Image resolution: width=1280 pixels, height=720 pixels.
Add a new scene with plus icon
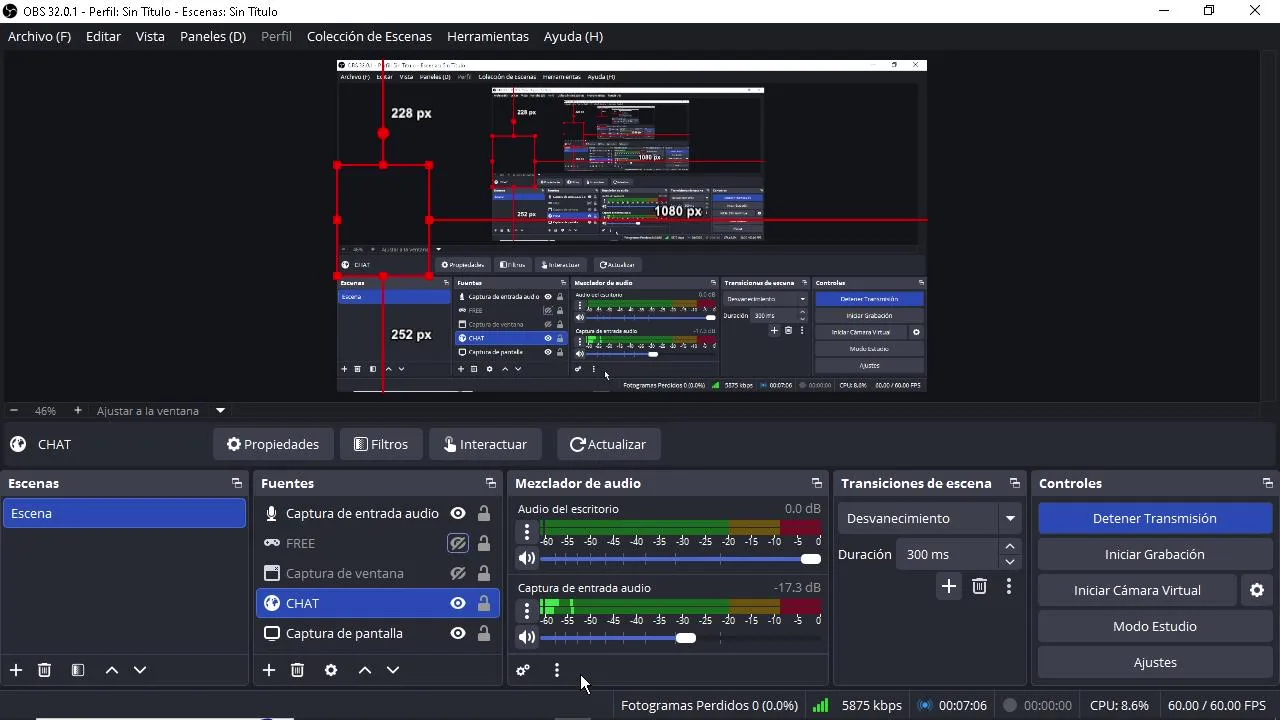[x=16, y=670]
